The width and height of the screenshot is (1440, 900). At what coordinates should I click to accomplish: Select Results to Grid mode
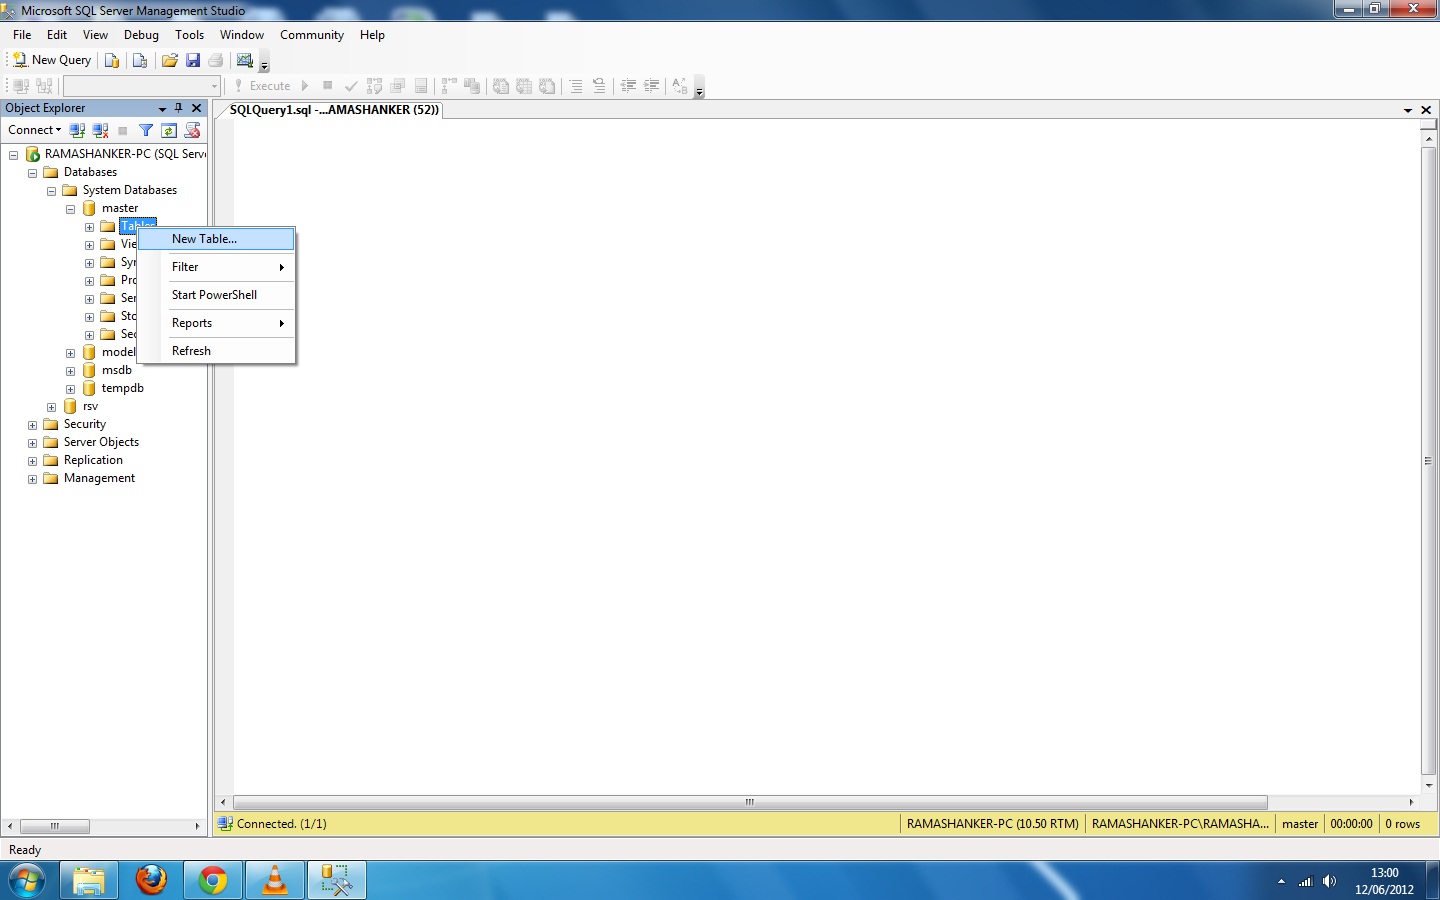(524, 86)
